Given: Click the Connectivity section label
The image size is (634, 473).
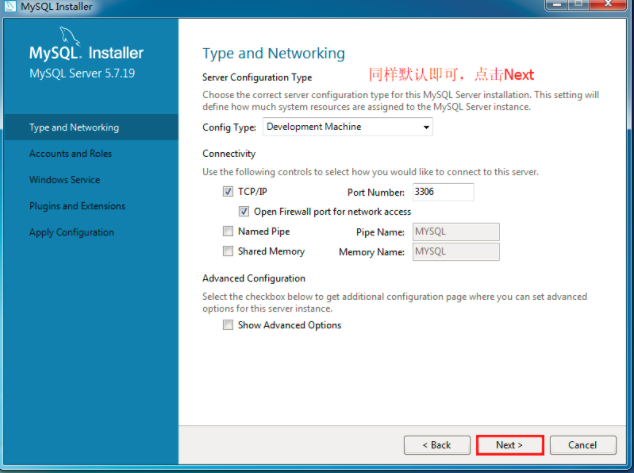Looking at the screenshot, I should point(229,154).
